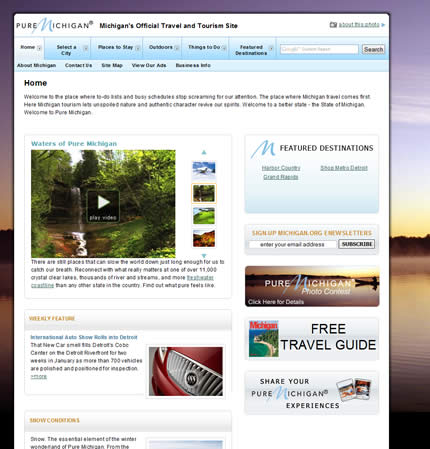Screen dimensions: 430x449
Task: Click the down arrow below the thumbnails
Action: pos(204,256)
